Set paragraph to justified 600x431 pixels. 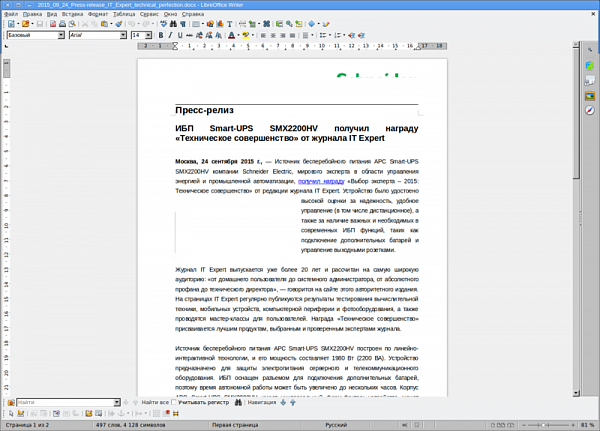[292, 35]
